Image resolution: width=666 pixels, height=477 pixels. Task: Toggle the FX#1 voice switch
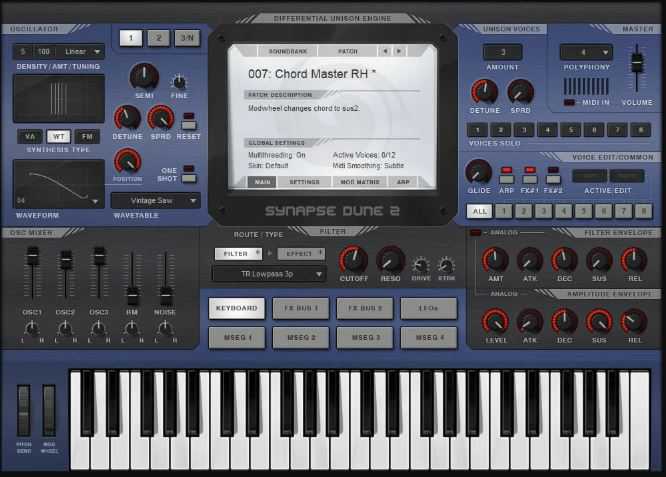(x=530, y=180)
